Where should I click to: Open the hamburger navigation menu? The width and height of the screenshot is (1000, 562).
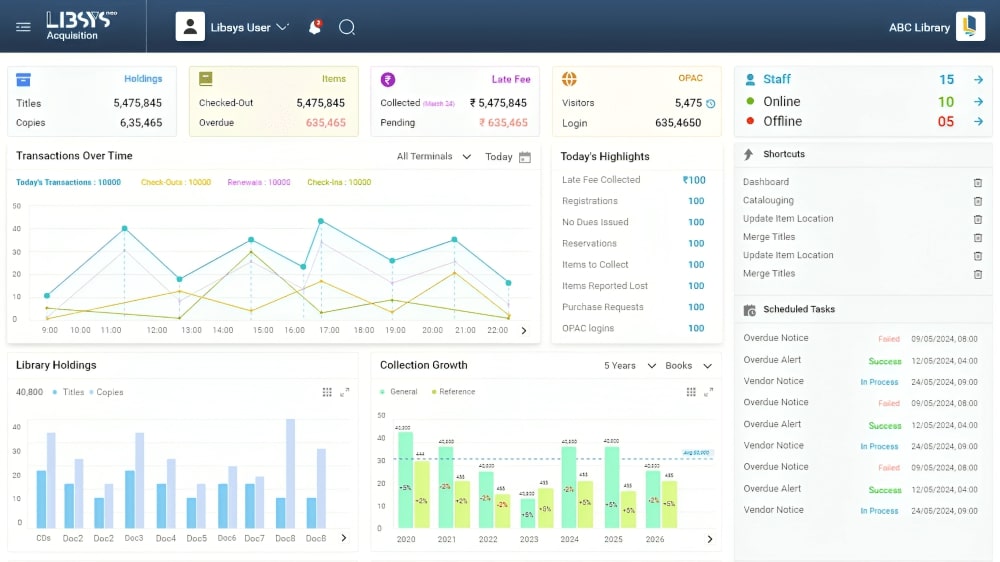pyautogui.click(x=24, y=27)
